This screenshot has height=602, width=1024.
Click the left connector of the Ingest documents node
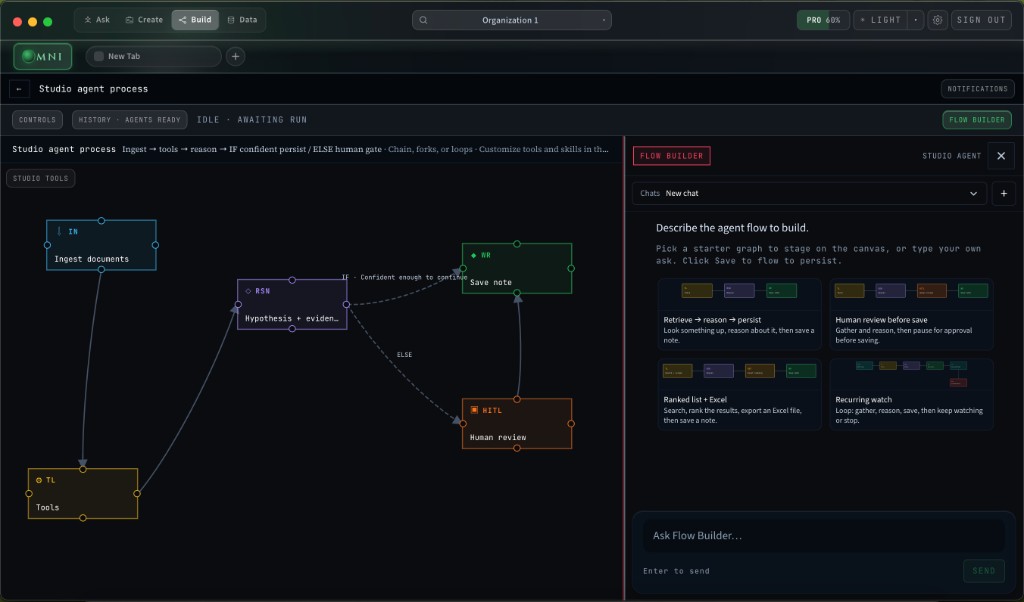point(47,245)
